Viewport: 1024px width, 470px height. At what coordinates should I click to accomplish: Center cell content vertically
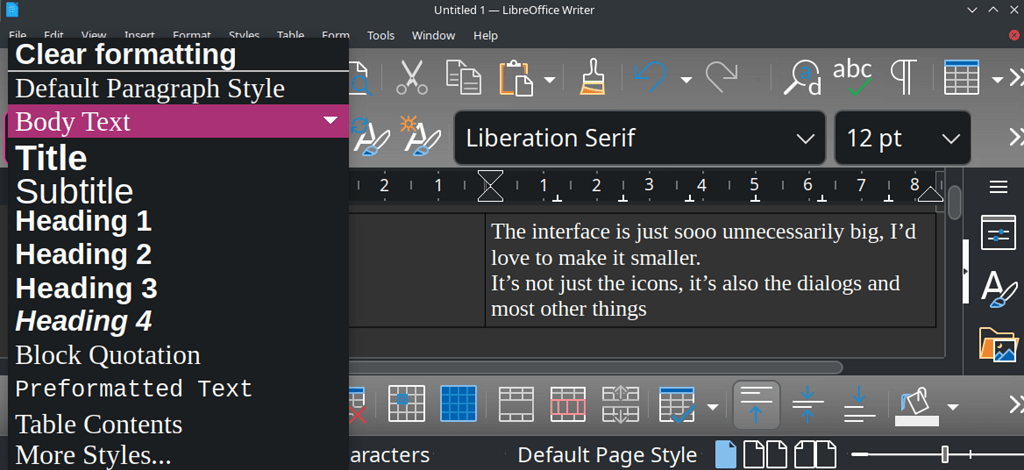tap(807, 405)
